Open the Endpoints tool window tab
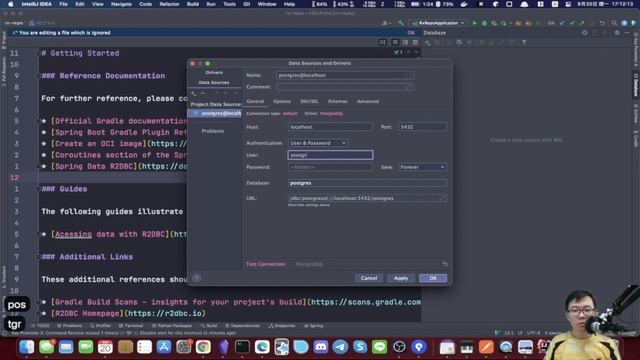The width and height of the screenshot is (640, 360). tap(282, 326)
